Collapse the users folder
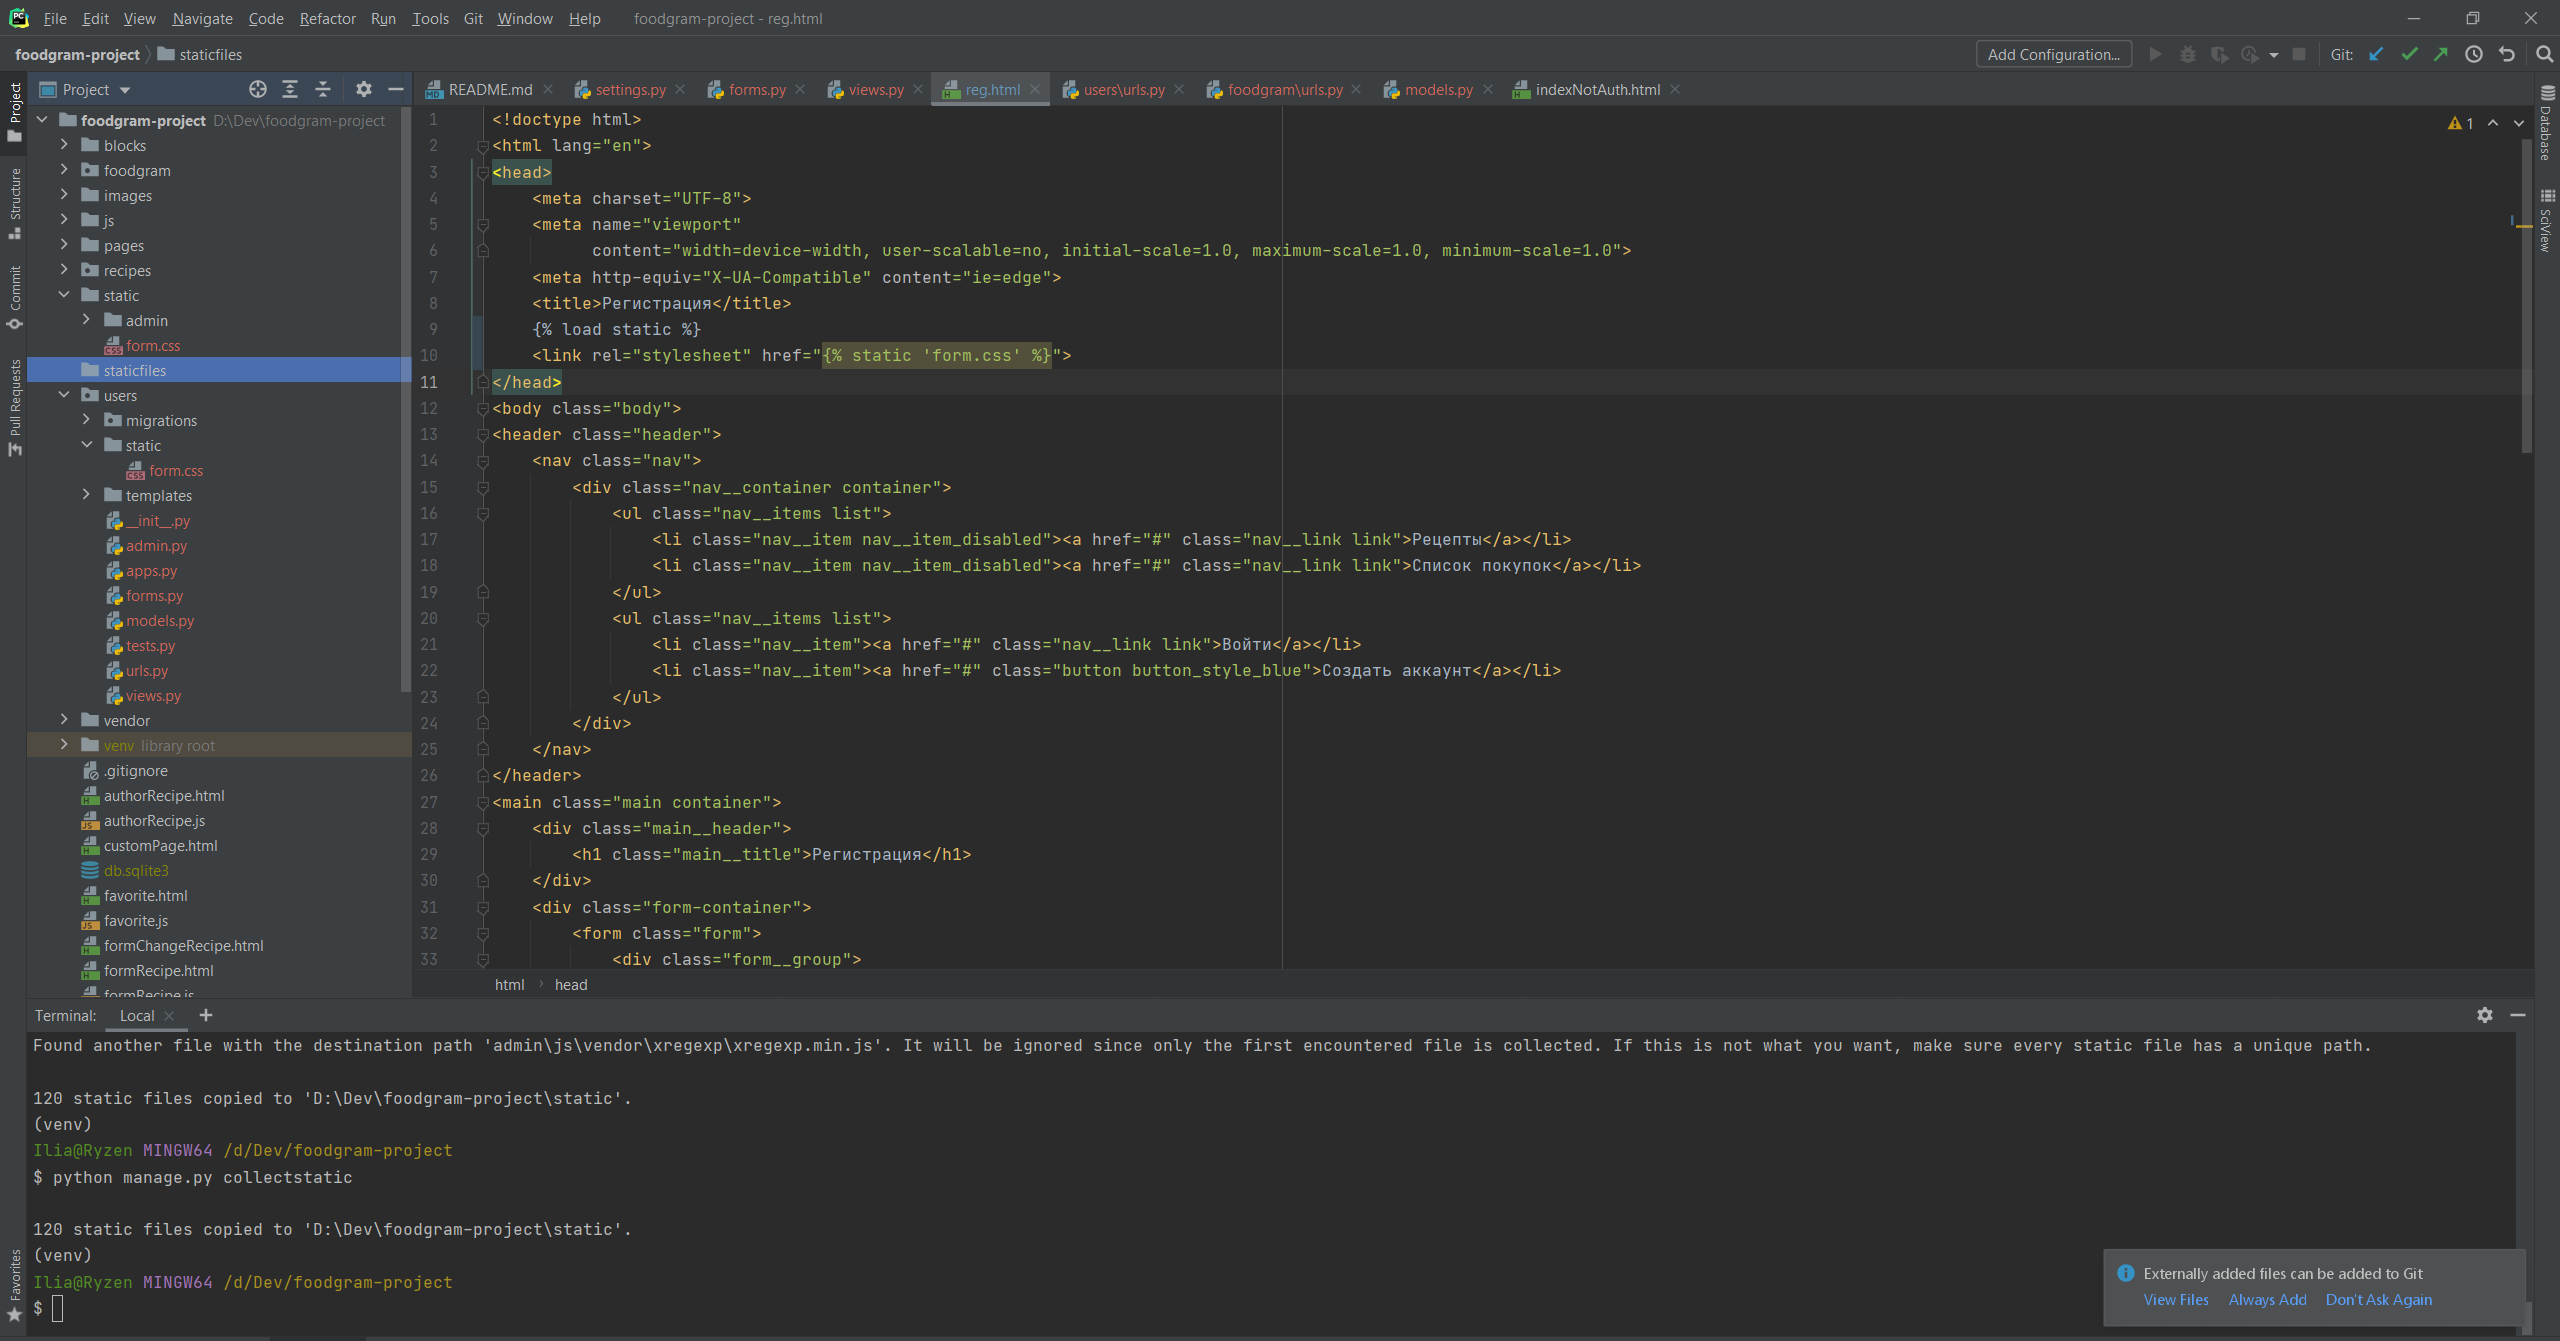Screen dimensions: 2560x1341 (x=64, y=395)
